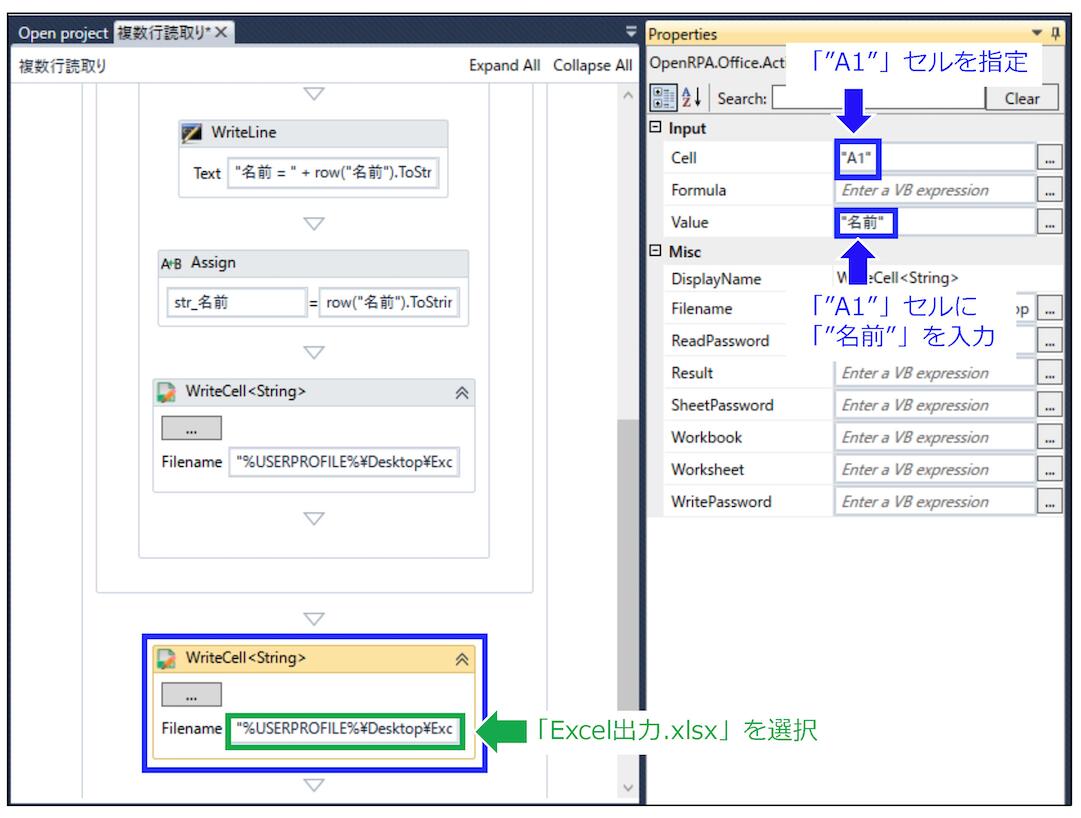Select the WriteLine activity header

313,132
